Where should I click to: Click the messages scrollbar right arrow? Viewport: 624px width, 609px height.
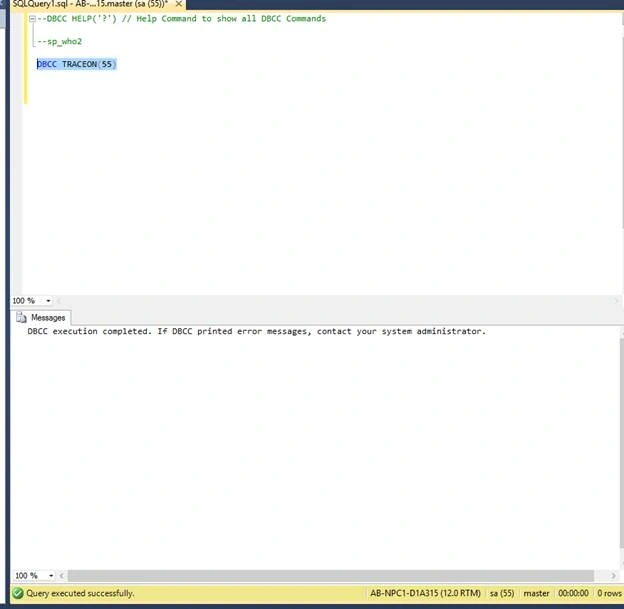point(613,576)
